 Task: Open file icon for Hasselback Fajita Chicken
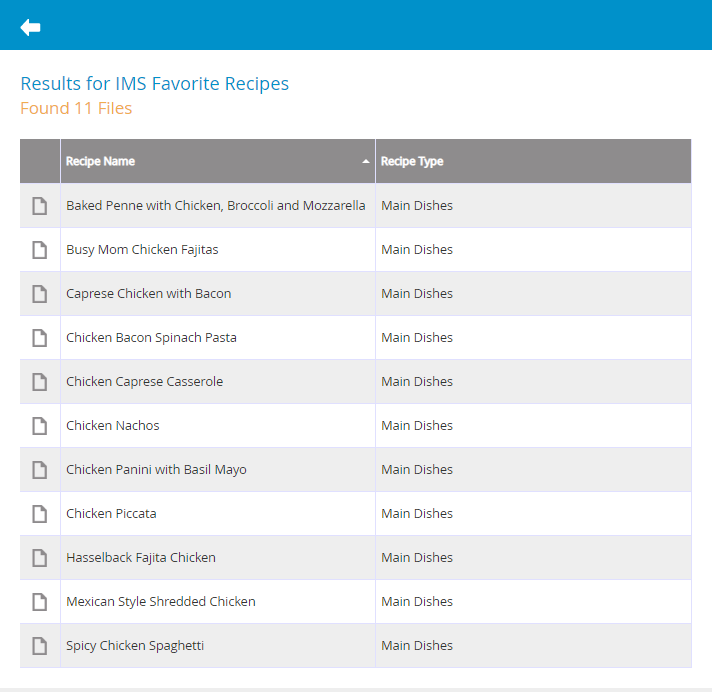[40, 558]
